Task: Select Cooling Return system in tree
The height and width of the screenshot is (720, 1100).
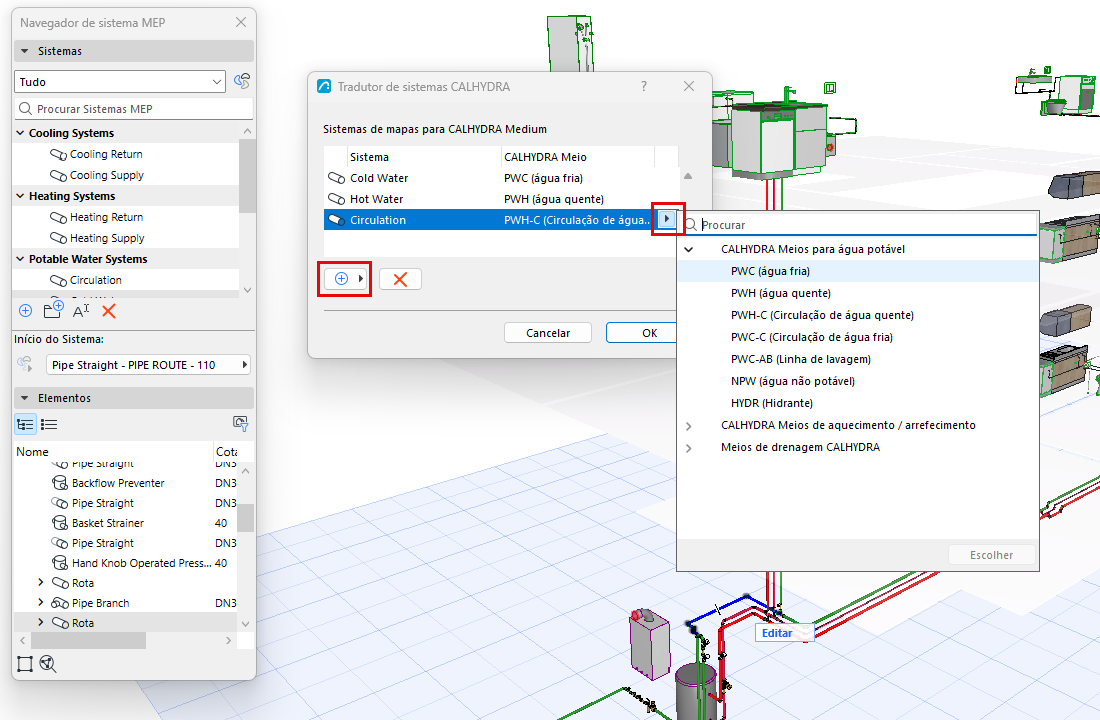Action: pyautogui.click(x=106, y=154)
